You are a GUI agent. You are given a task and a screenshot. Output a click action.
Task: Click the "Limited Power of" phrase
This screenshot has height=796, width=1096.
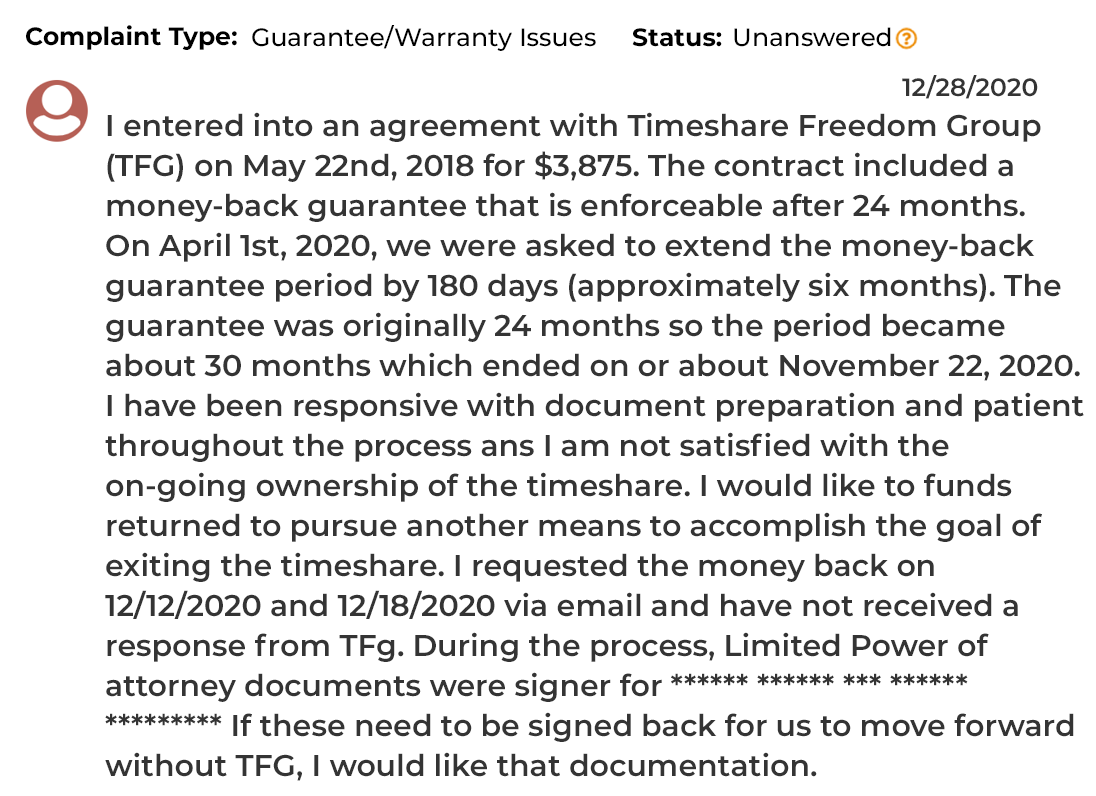[855, 646]
